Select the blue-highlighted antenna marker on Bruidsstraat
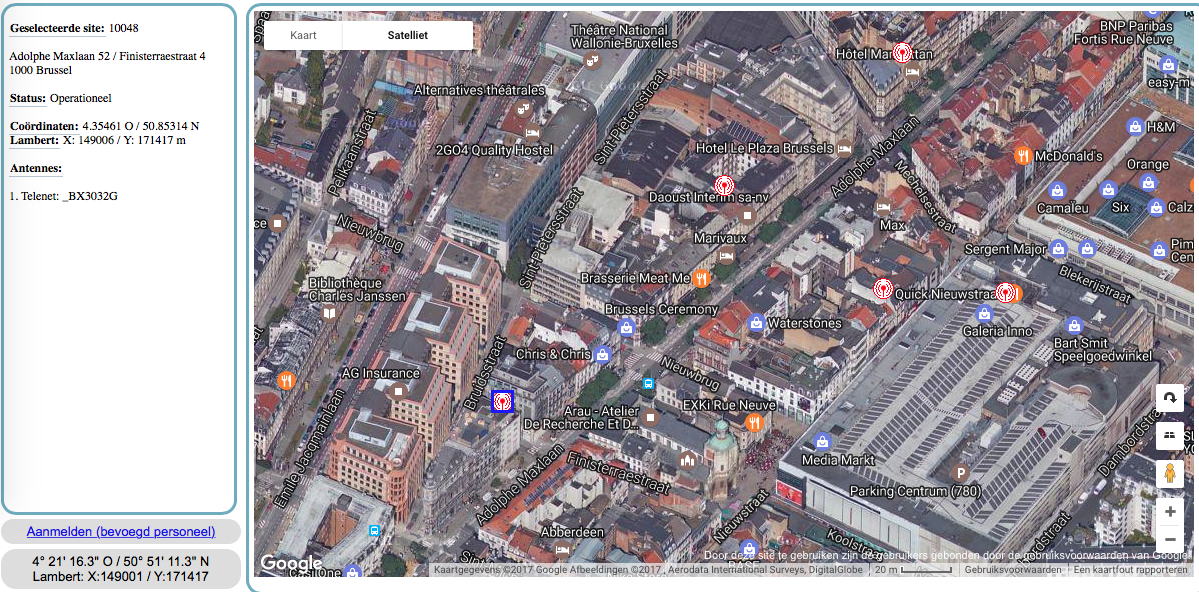The width and height of the screenshot is (1199, 592). click(x=502, y=401)
